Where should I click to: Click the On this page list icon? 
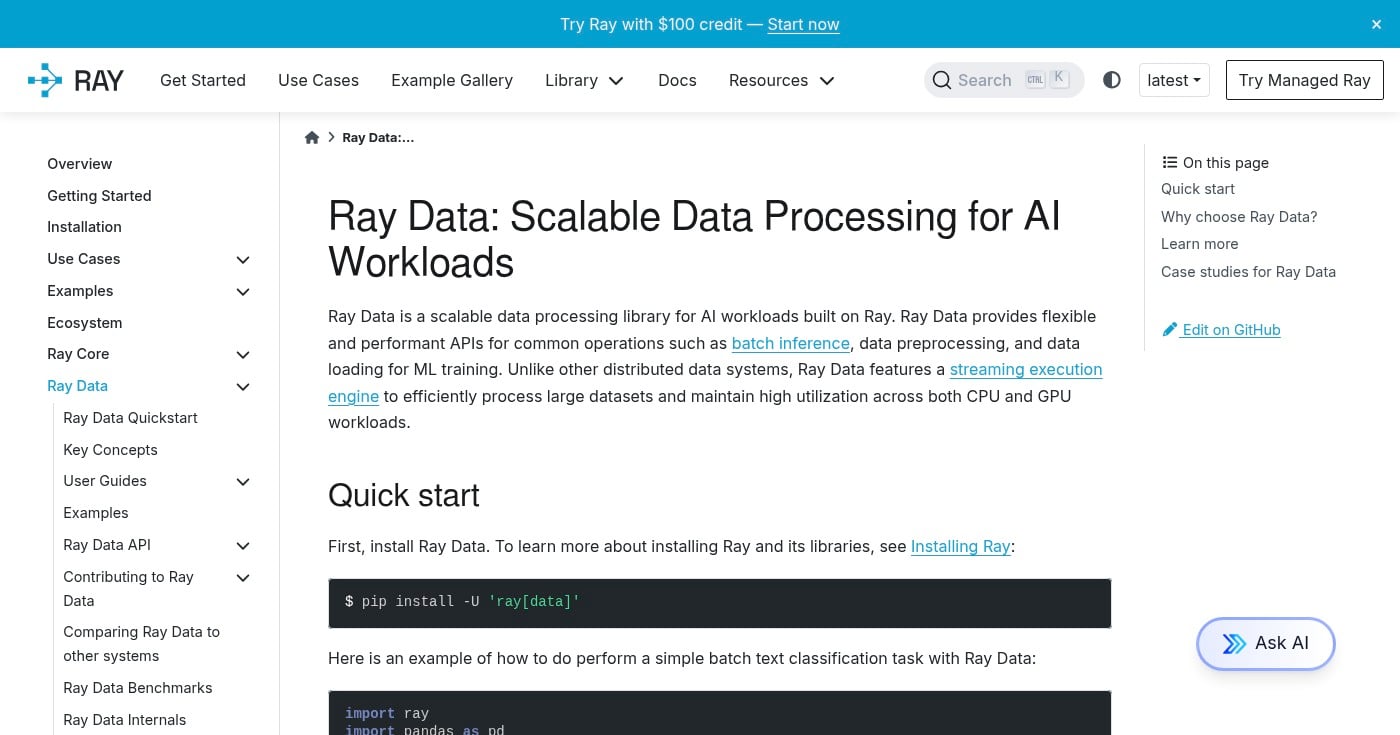tap(1169, 162)
